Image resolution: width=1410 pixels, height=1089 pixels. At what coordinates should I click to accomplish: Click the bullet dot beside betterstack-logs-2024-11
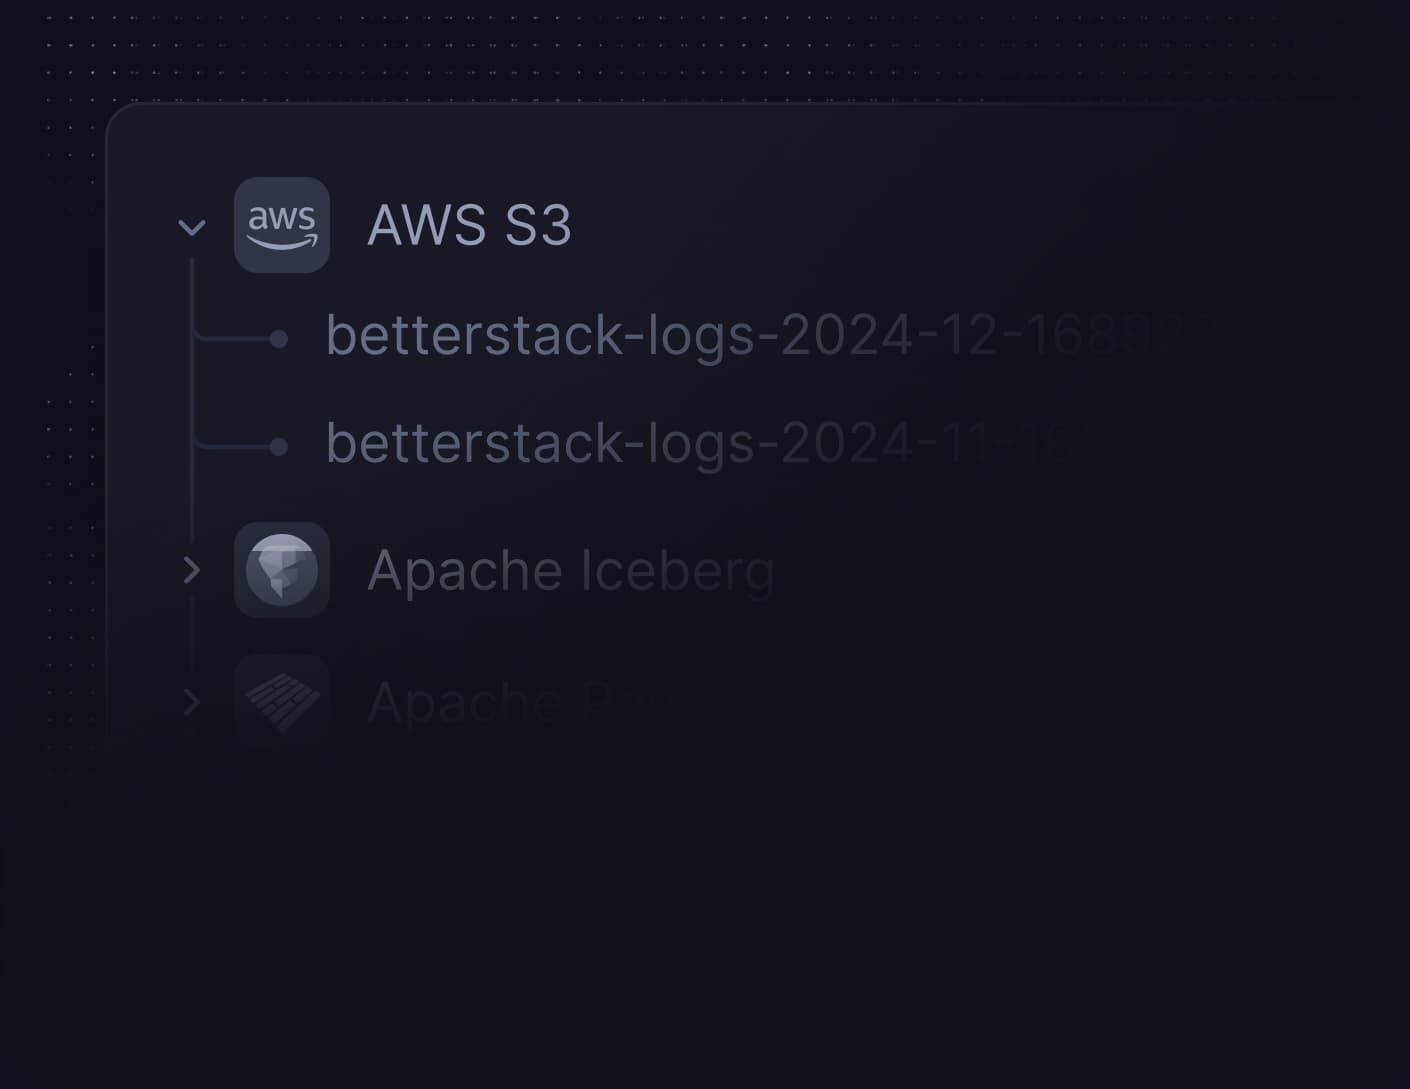279,447
